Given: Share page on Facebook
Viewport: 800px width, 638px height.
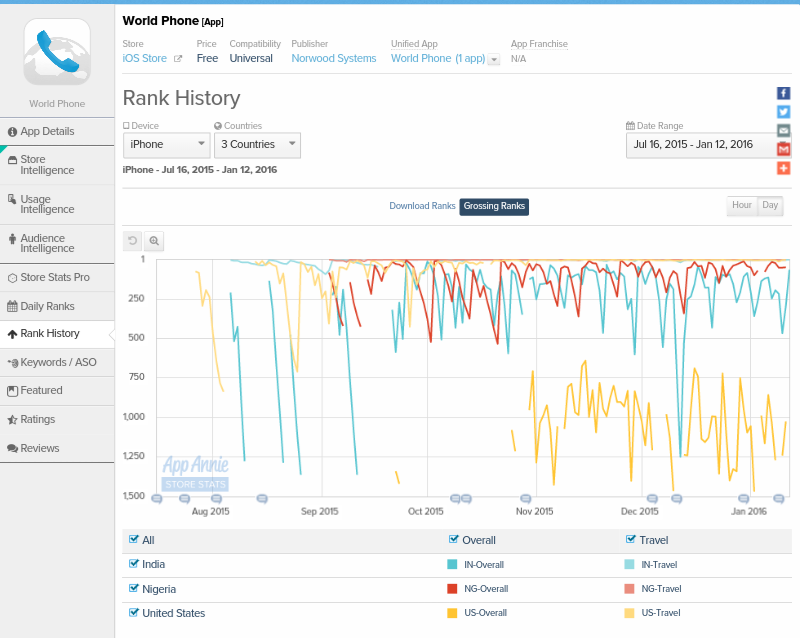Looking at the screenshot, I should tap(783, 93).
